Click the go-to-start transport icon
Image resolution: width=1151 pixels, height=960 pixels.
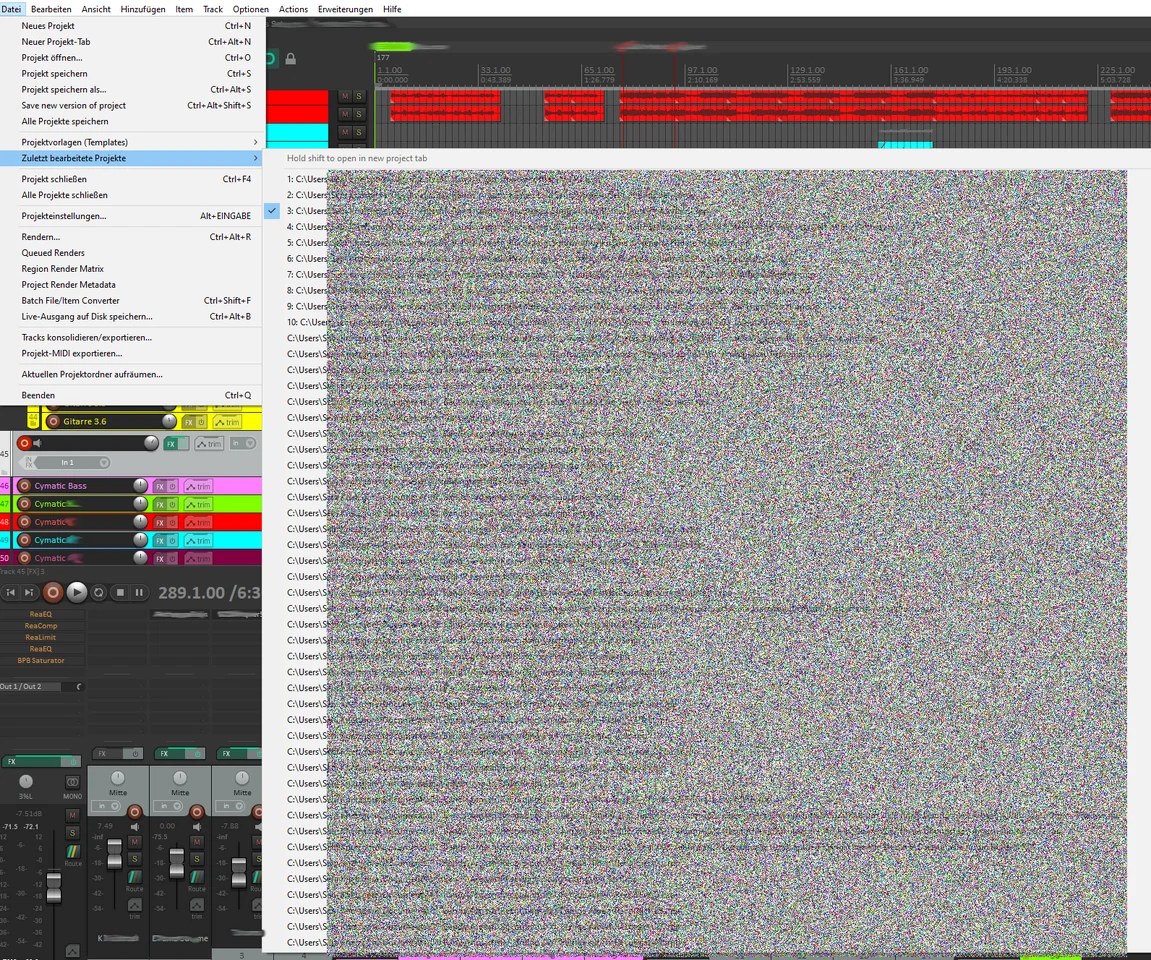[x=11, y=592]
